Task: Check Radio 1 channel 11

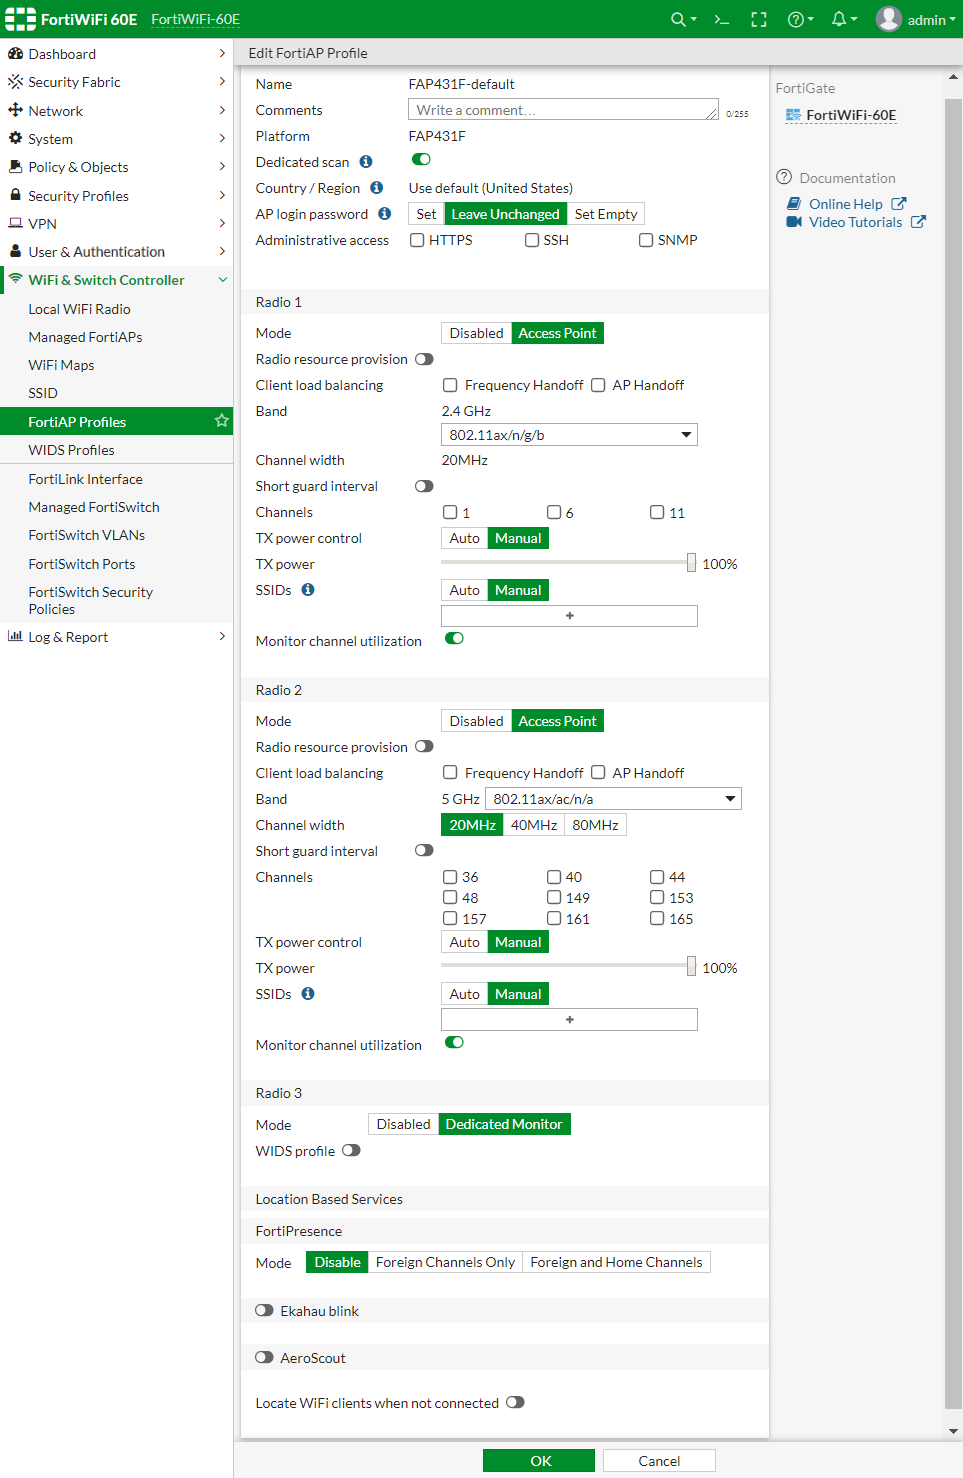Action: pyautogui.click(x=657, y=512)
